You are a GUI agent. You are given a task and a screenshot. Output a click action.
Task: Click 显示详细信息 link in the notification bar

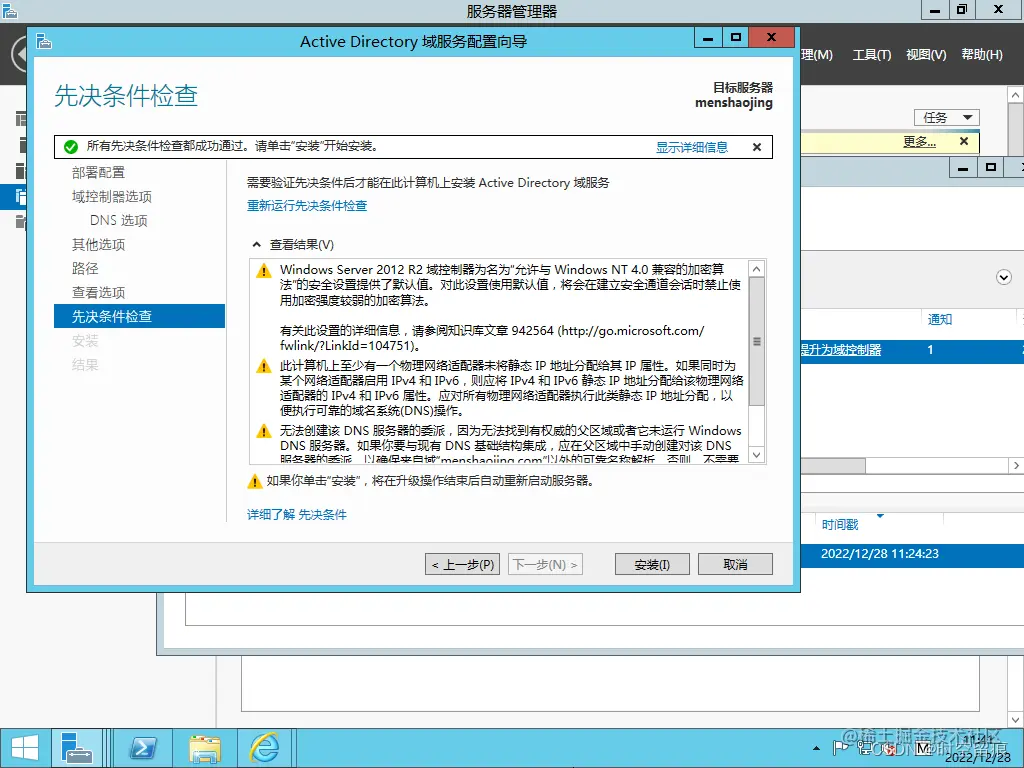(692, 147)
